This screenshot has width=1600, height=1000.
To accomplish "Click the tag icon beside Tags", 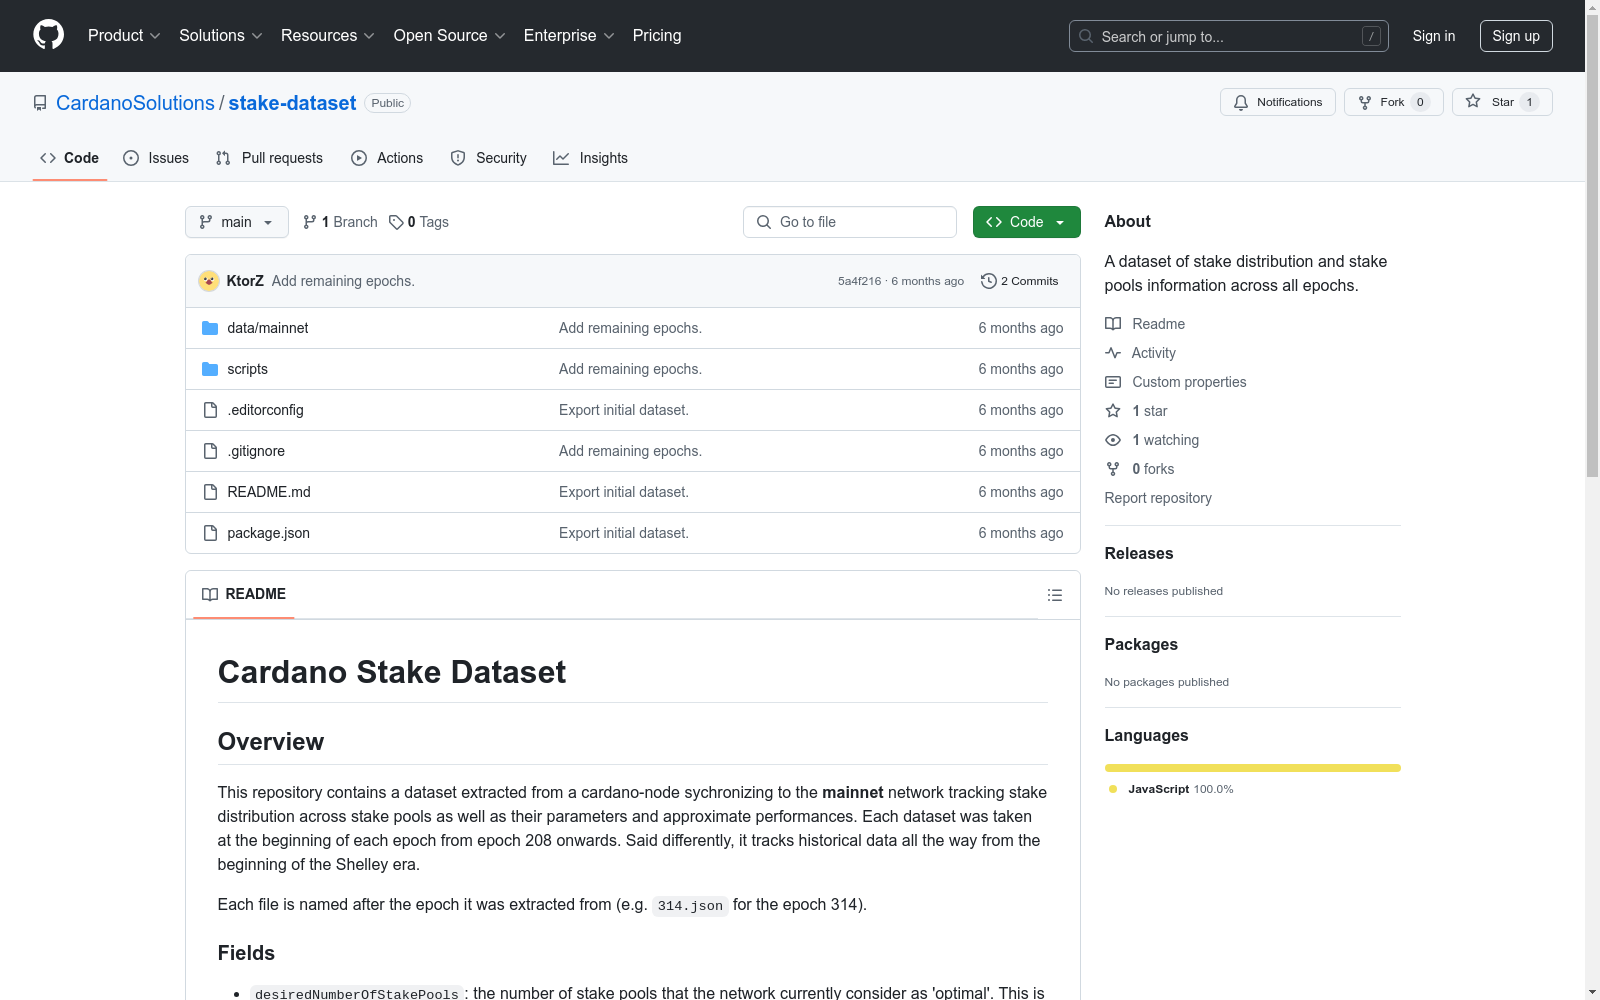I will 396,222.
